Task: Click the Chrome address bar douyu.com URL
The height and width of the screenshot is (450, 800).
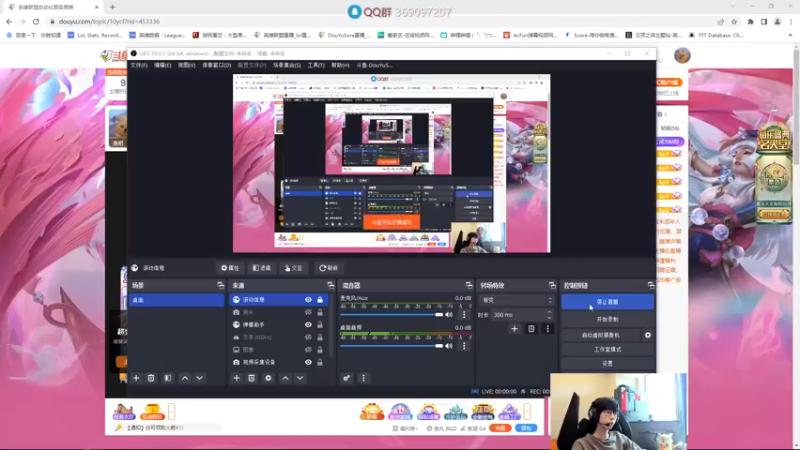Action: tap(109, 21)
